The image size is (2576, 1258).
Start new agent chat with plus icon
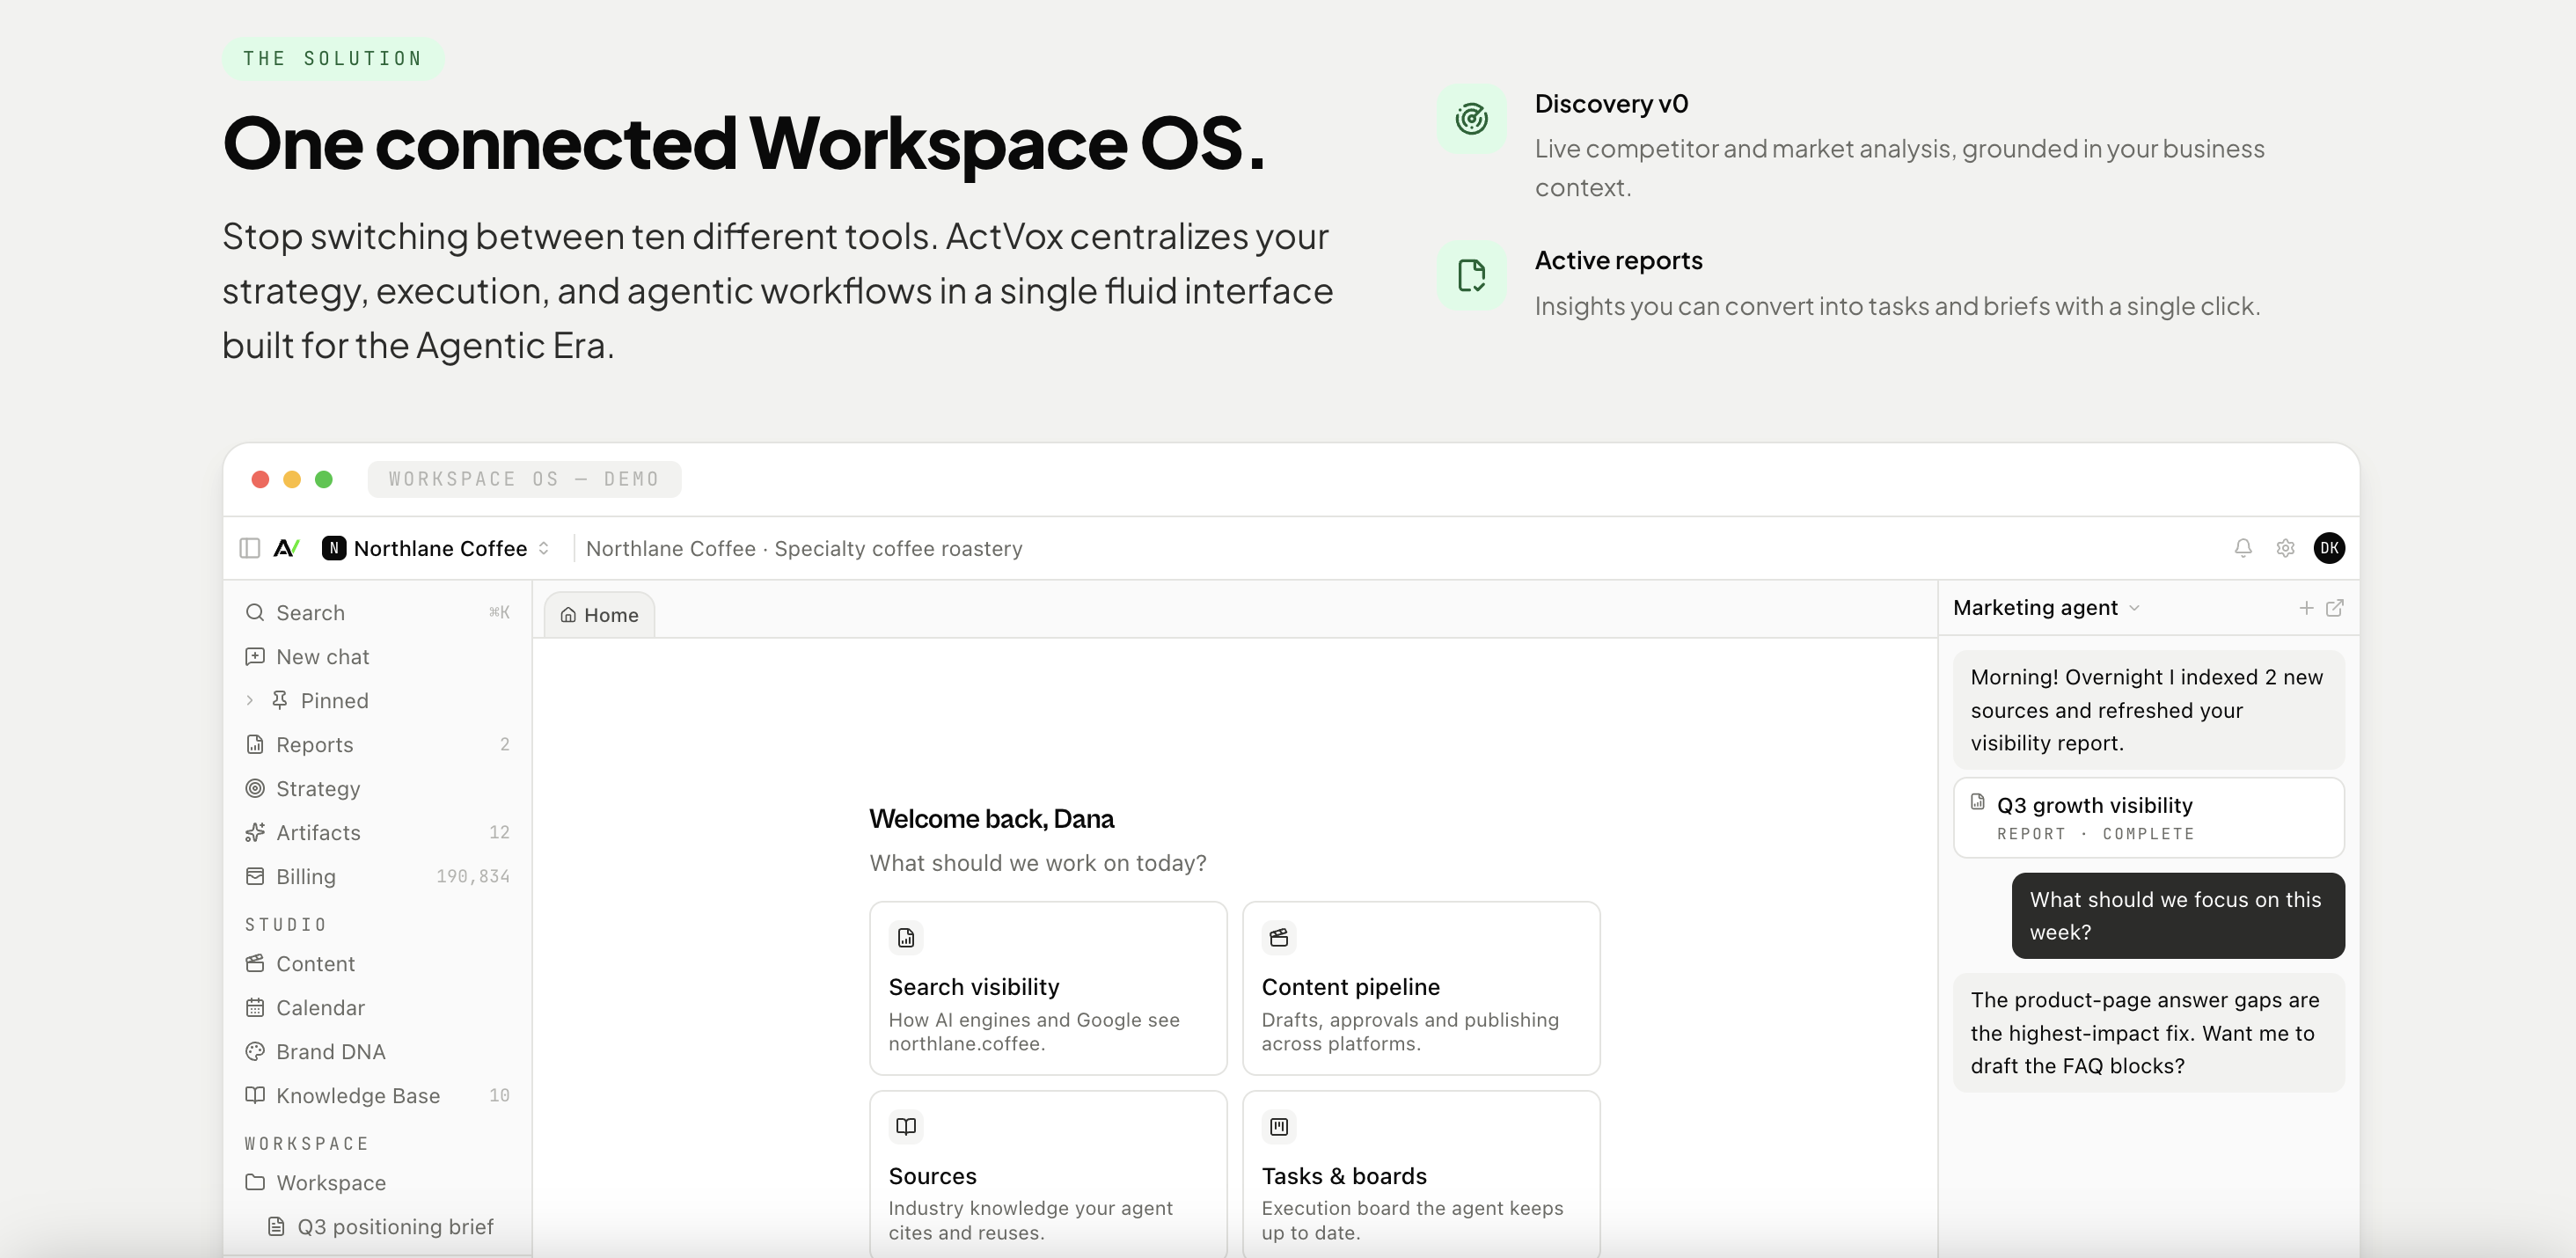tap(2306, 608)
